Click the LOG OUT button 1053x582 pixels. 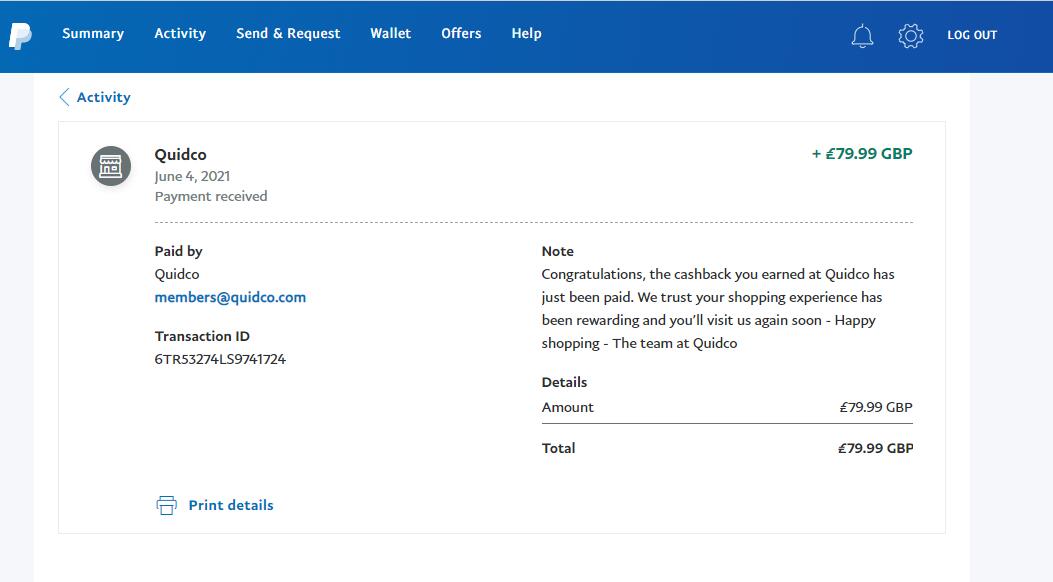coord(972,35)
